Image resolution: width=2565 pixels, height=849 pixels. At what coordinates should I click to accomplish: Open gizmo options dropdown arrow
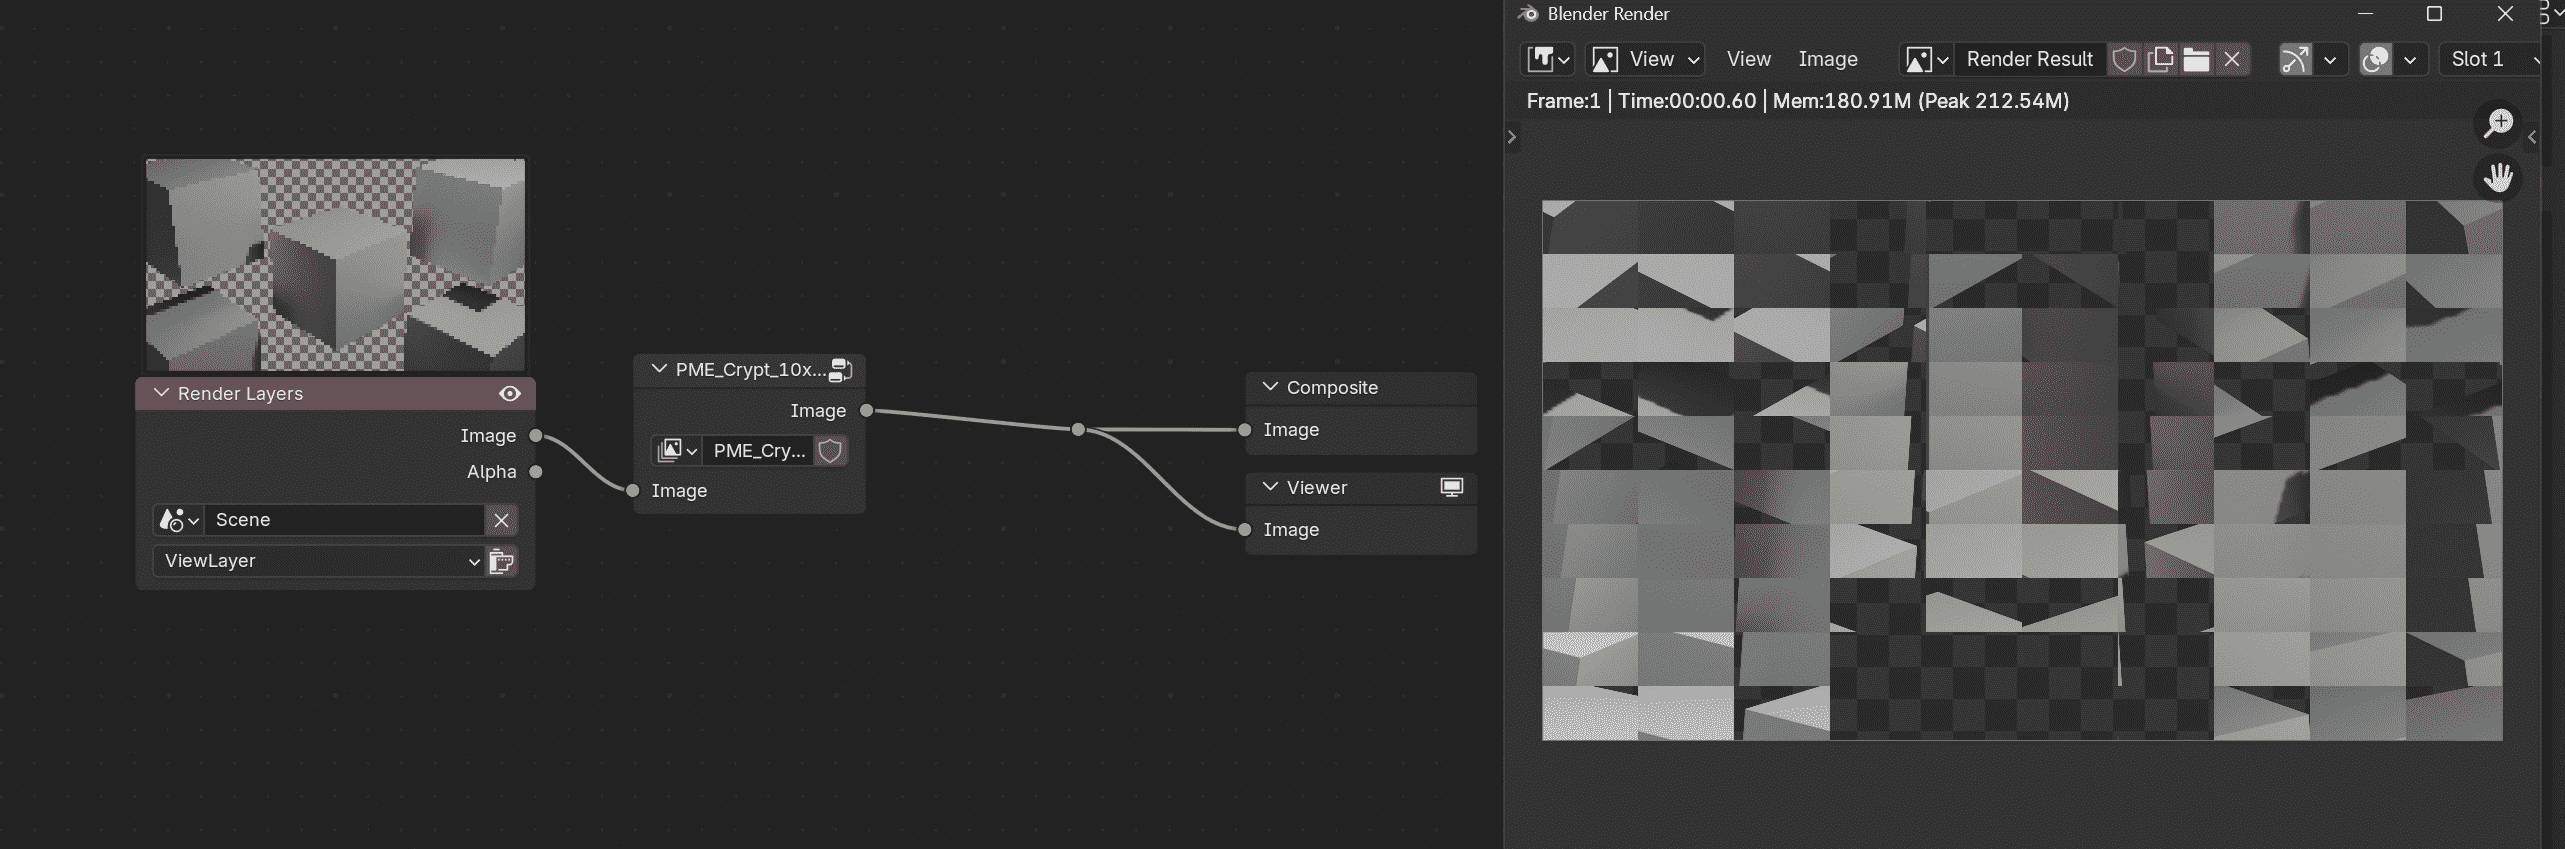(x=2330, y=59)
